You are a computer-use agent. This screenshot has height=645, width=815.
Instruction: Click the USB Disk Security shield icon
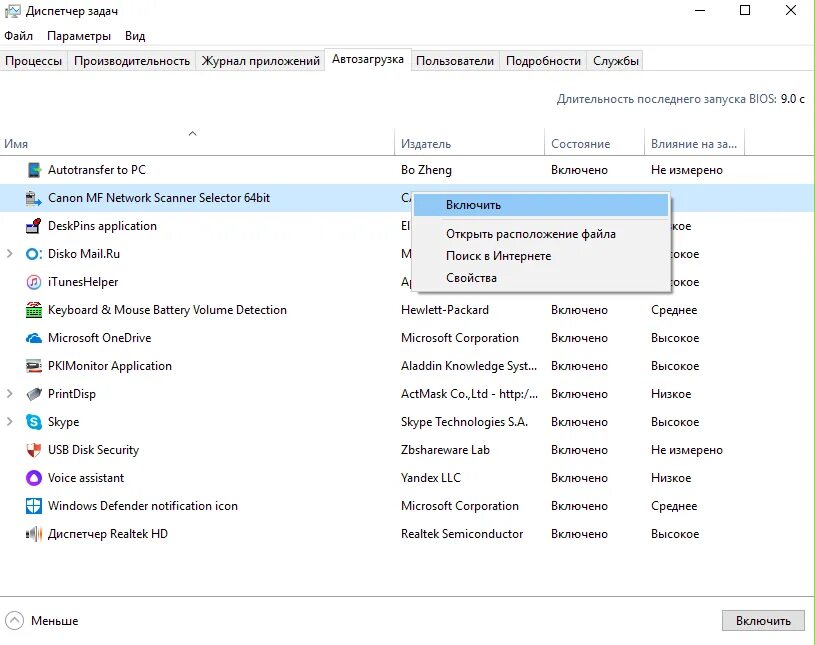click(34, 450)
